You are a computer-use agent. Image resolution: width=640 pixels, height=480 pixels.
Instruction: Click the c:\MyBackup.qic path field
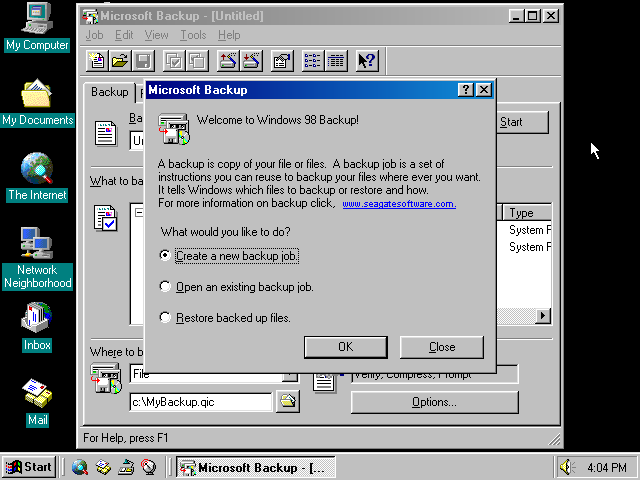(200, 402)
